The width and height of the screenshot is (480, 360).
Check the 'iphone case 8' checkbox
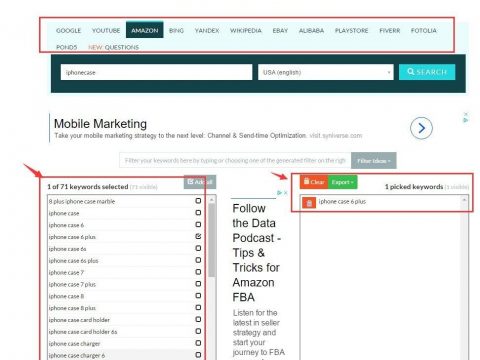pos(198,296)
